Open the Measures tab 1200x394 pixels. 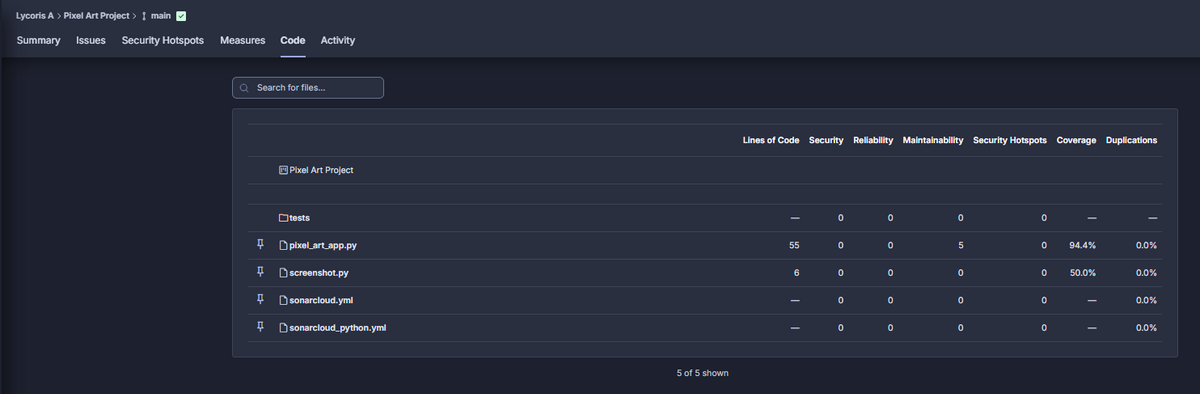[x=242, y=40]
